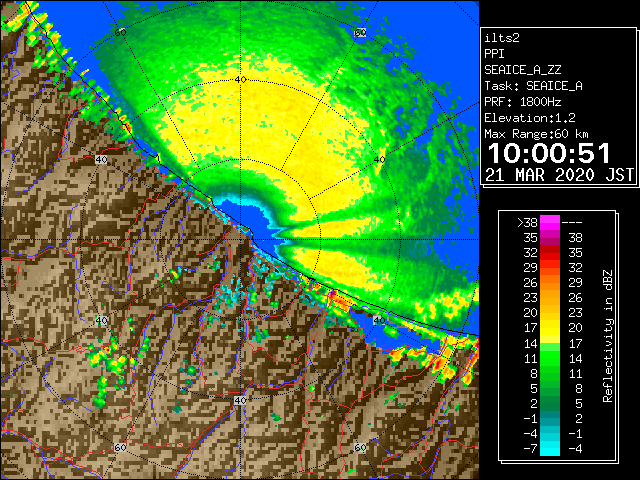Click the 40 km ring label due south of the radar
The image size is (640, 480).
pos(240,400)
